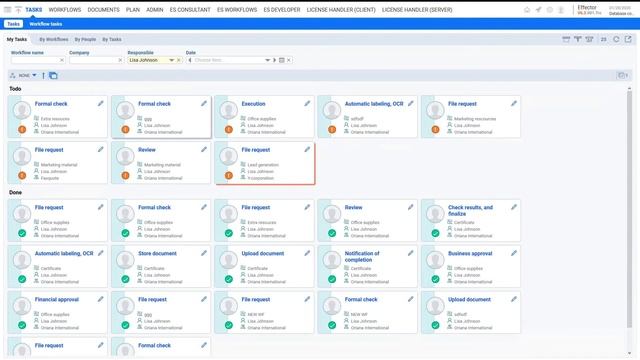
Task: Click the refresh icon in the task toolbar
Action: 616,39
